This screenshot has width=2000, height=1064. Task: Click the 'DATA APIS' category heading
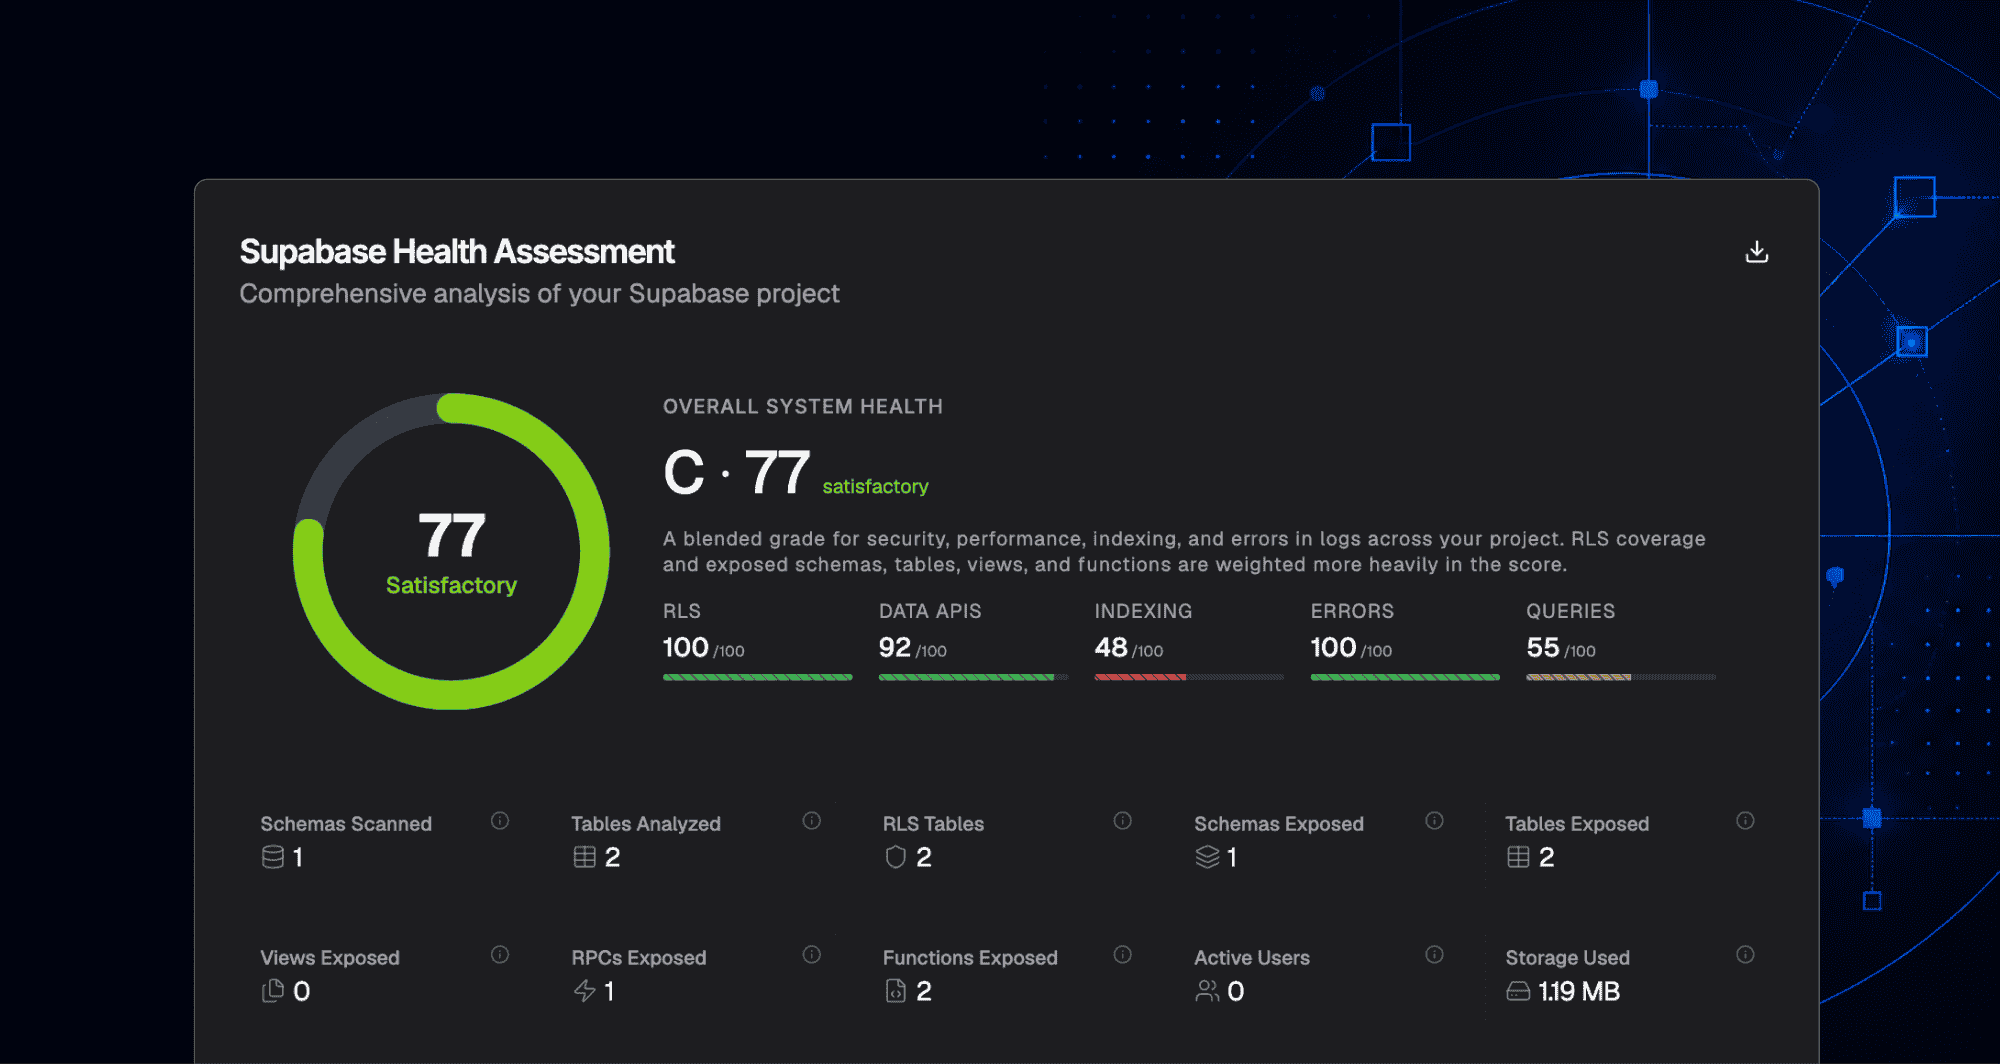pyautogui.click(x=930, y=611)
